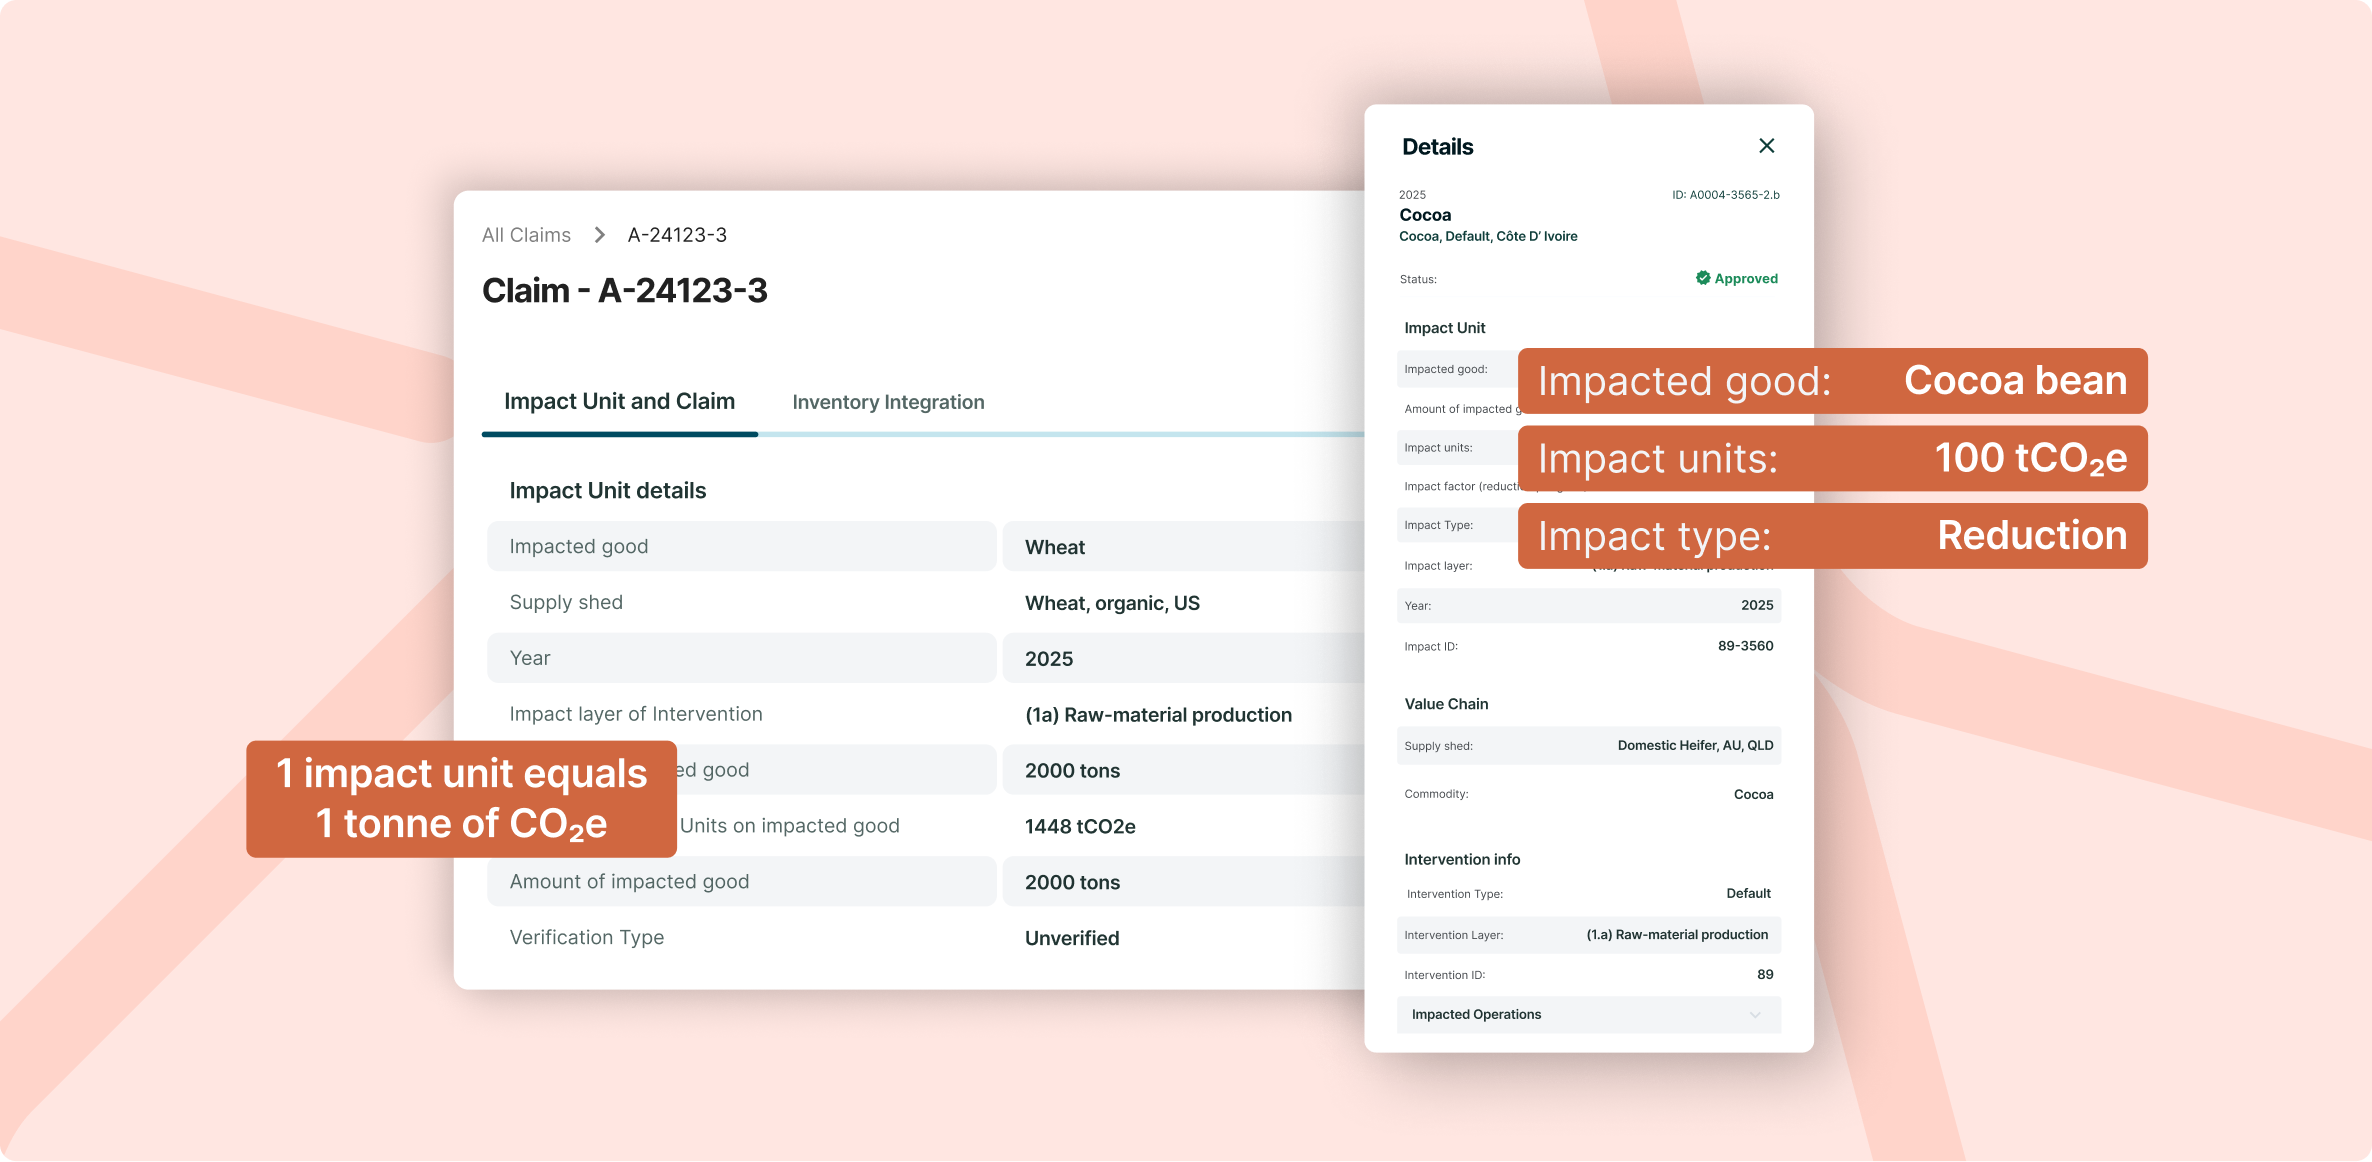2372x1162 pixels.
Task: Click the breadcrumb chevron arrow icon
Action: [599, 235]
